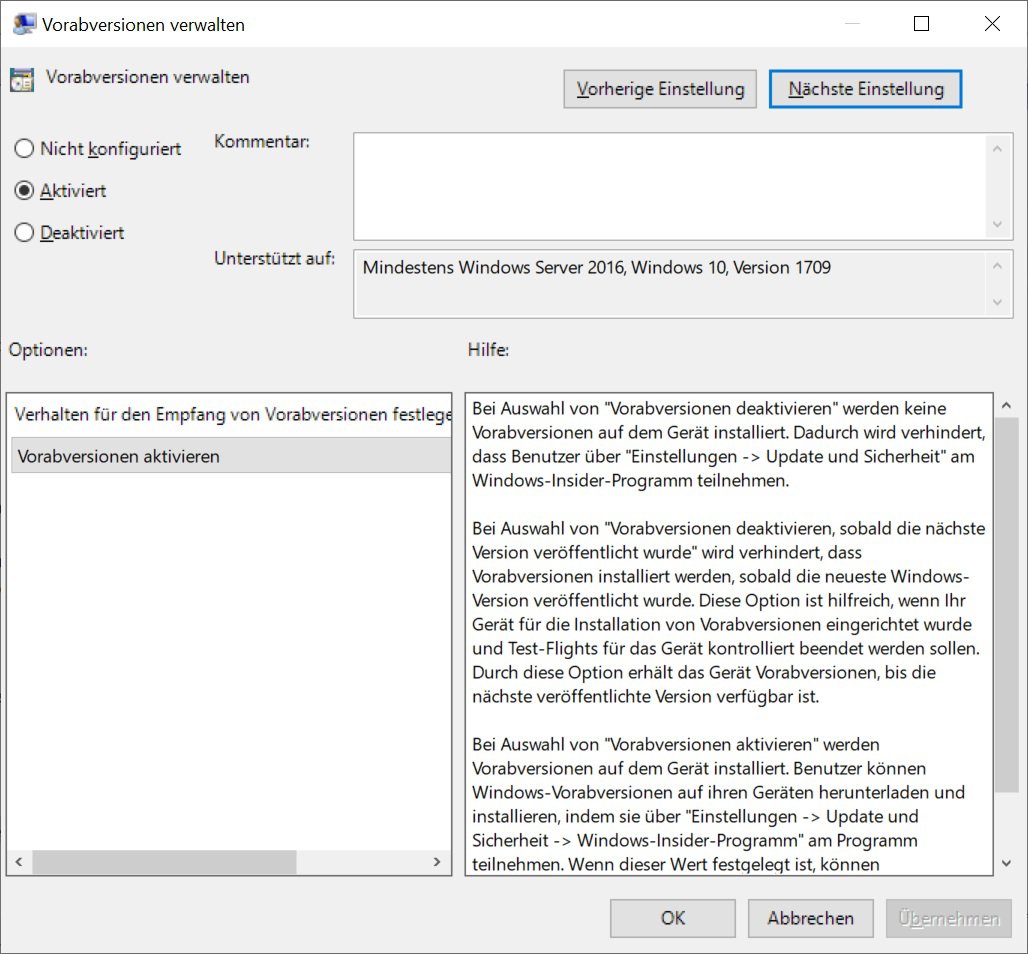
Task: Select the "Deaktiviert" radio button
Action: [x=22, y=232]
